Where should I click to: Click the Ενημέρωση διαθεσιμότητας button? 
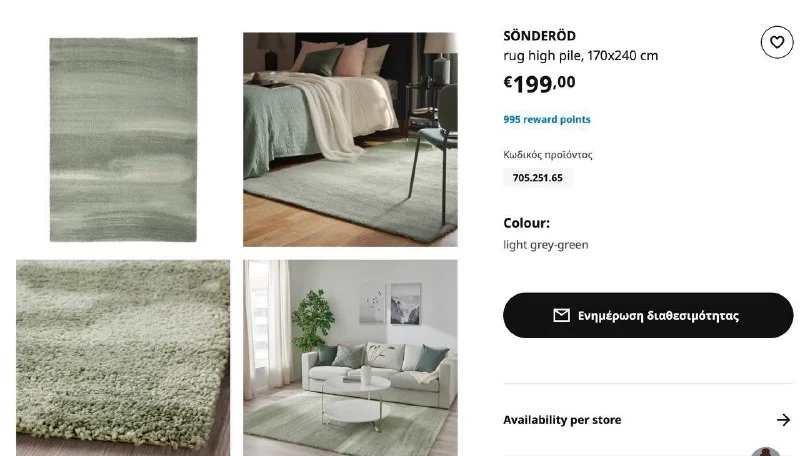648,315
